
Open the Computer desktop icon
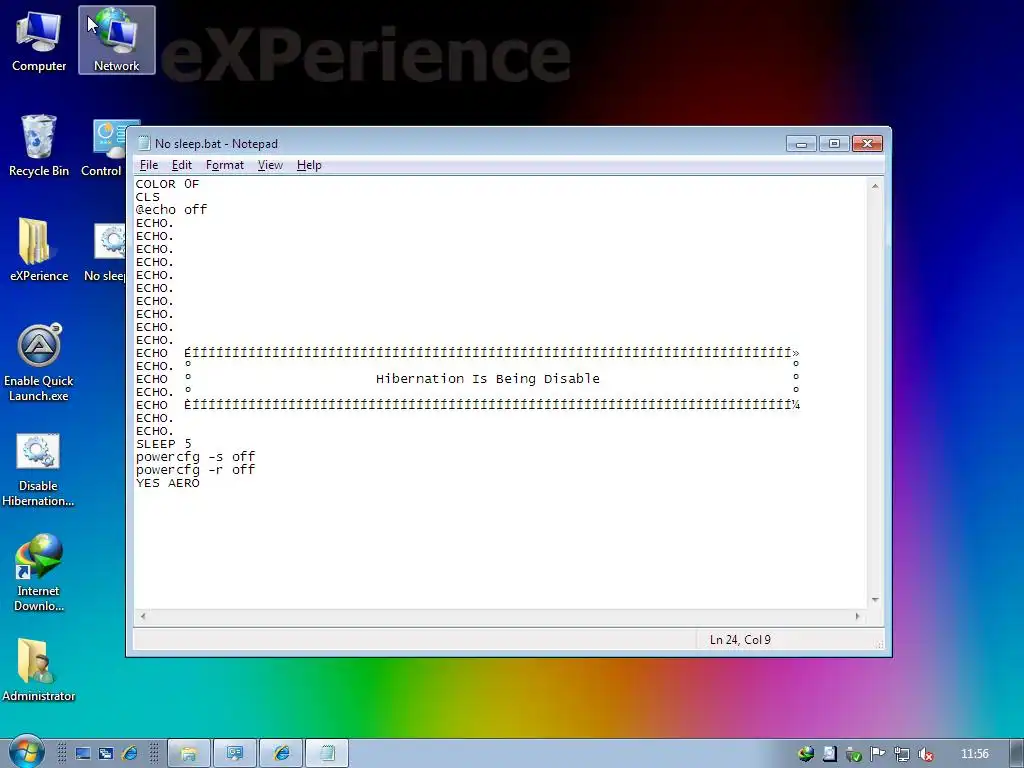click(39, 40)
